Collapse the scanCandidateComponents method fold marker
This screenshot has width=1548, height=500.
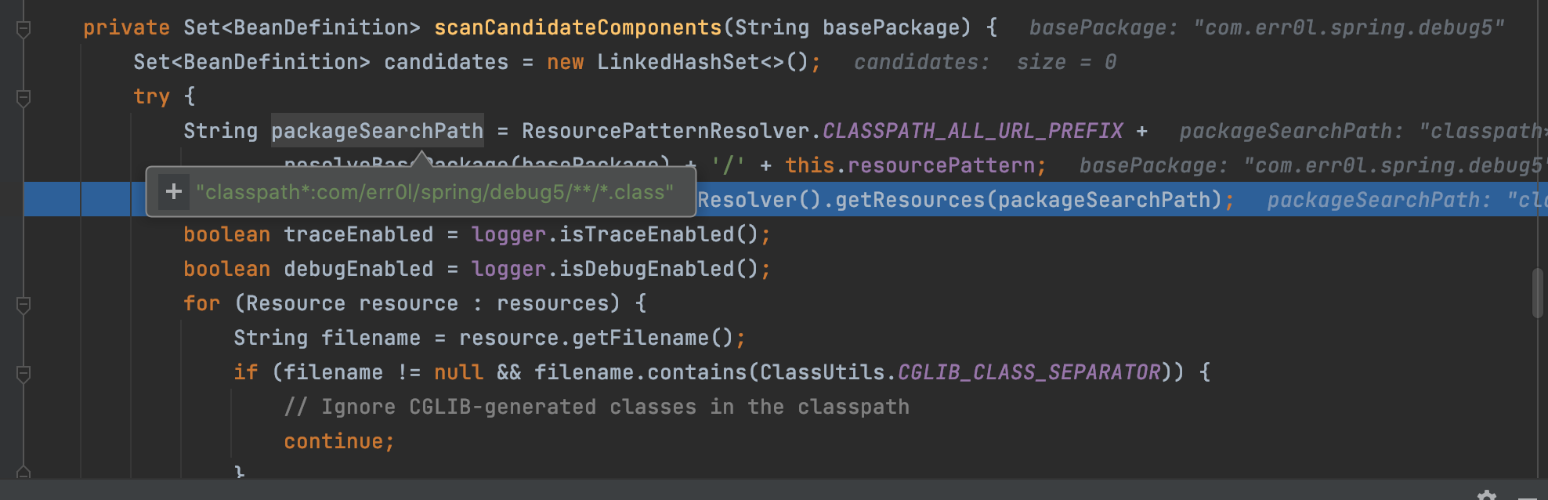click(x=24, y=29)
